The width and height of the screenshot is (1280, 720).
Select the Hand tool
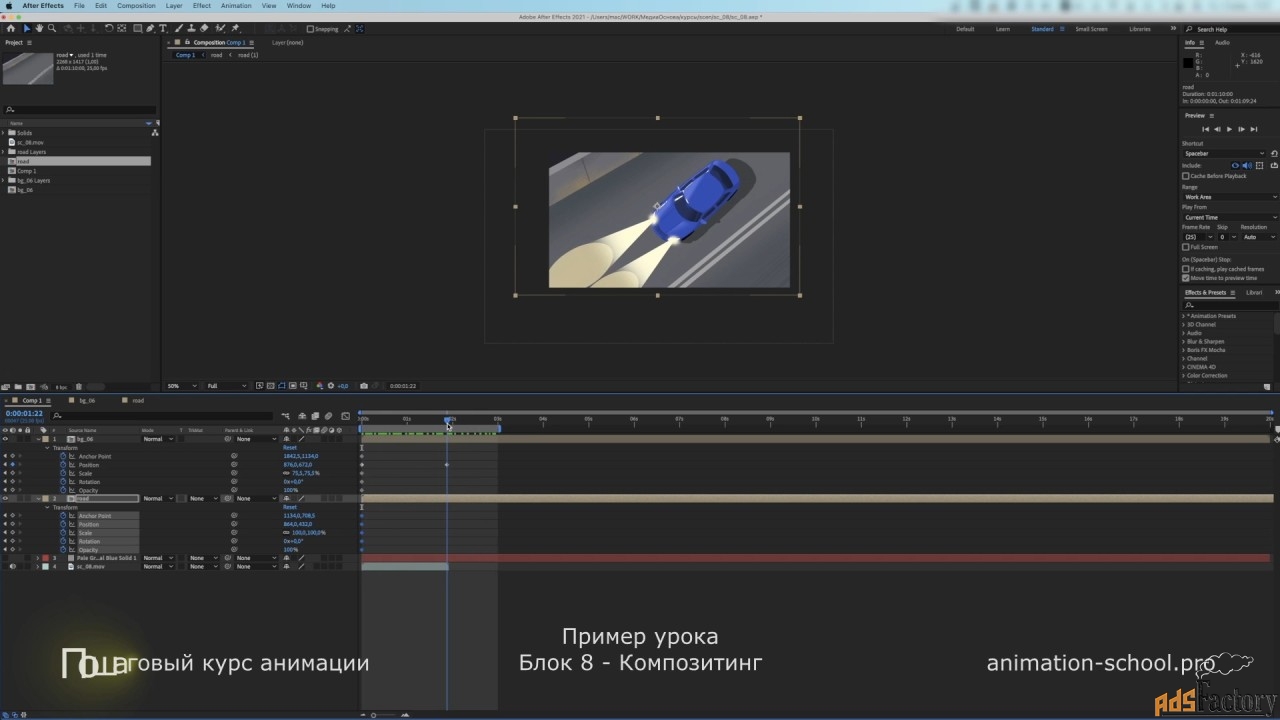point(40,29)
